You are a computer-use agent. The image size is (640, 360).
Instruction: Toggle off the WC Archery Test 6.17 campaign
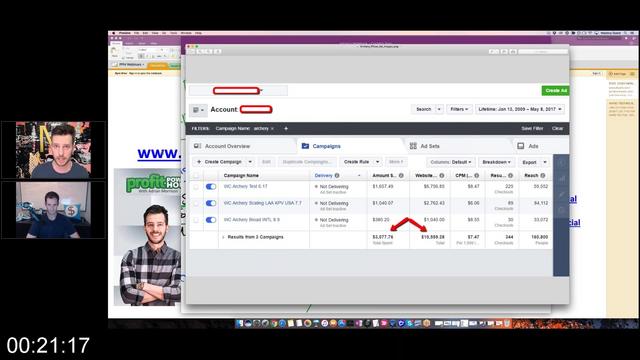[211, 187]
